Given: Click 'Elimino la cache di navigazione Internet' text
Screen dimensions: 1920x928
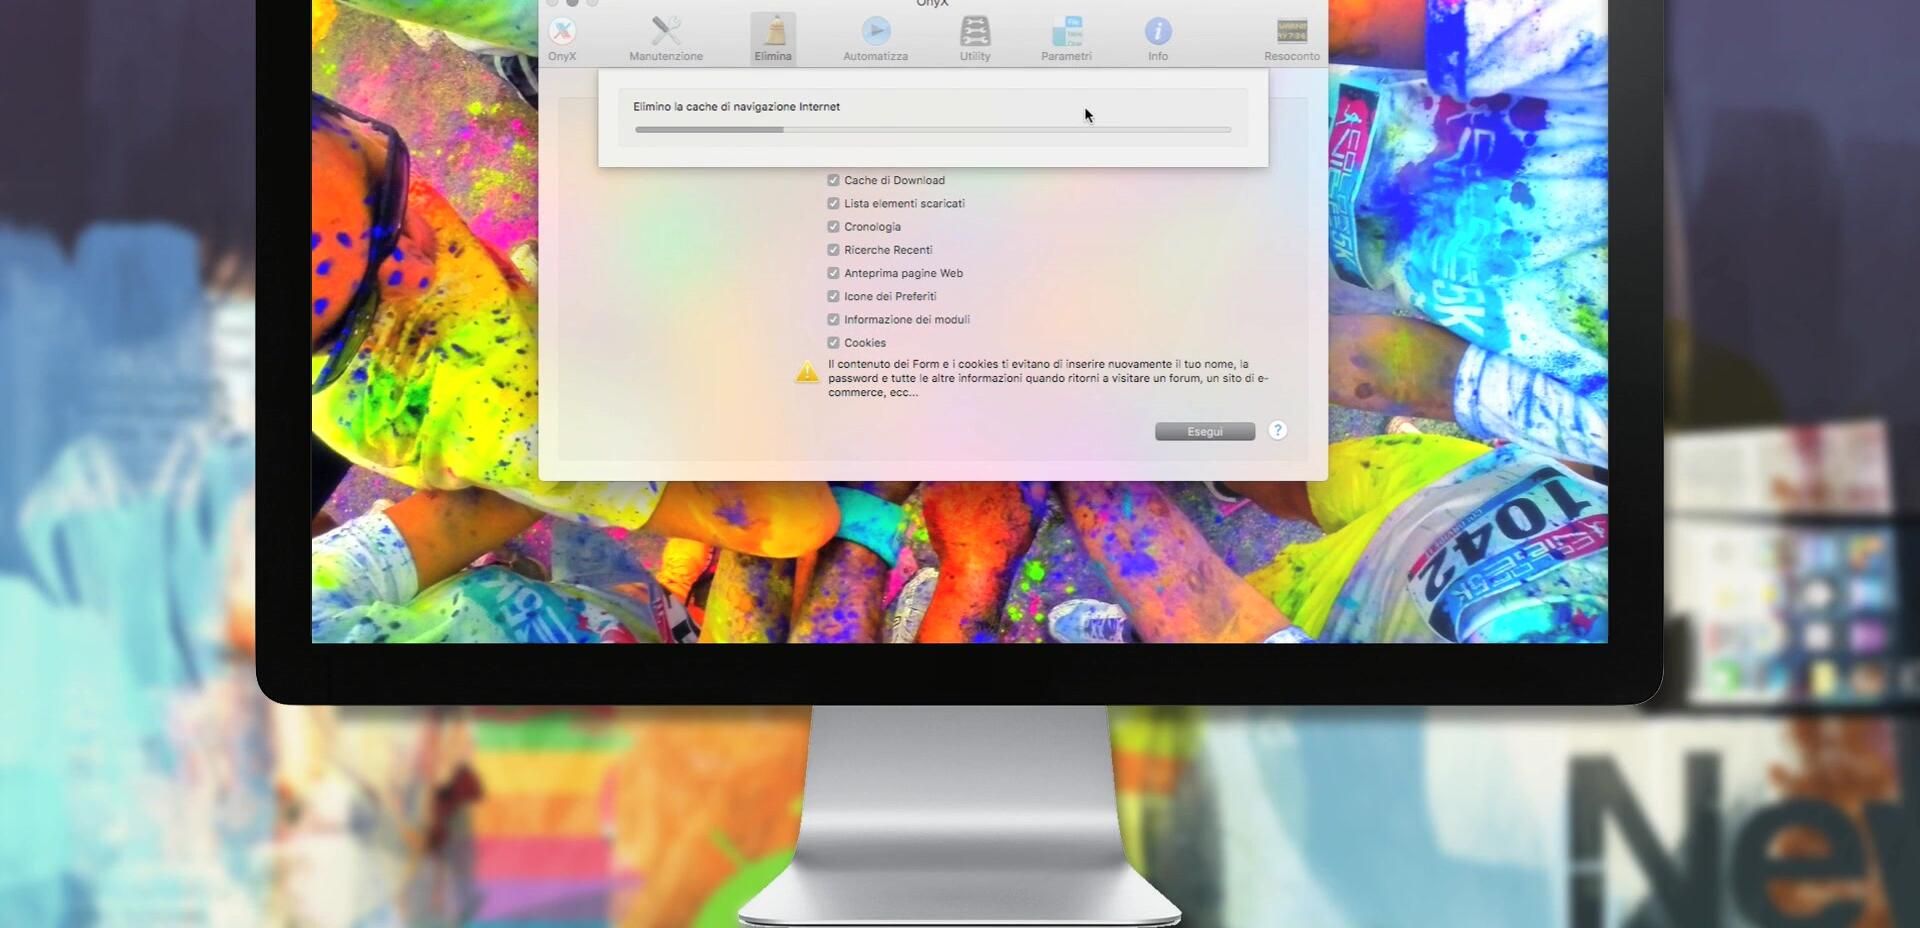Looking at the screenshot, I should 736,107.
